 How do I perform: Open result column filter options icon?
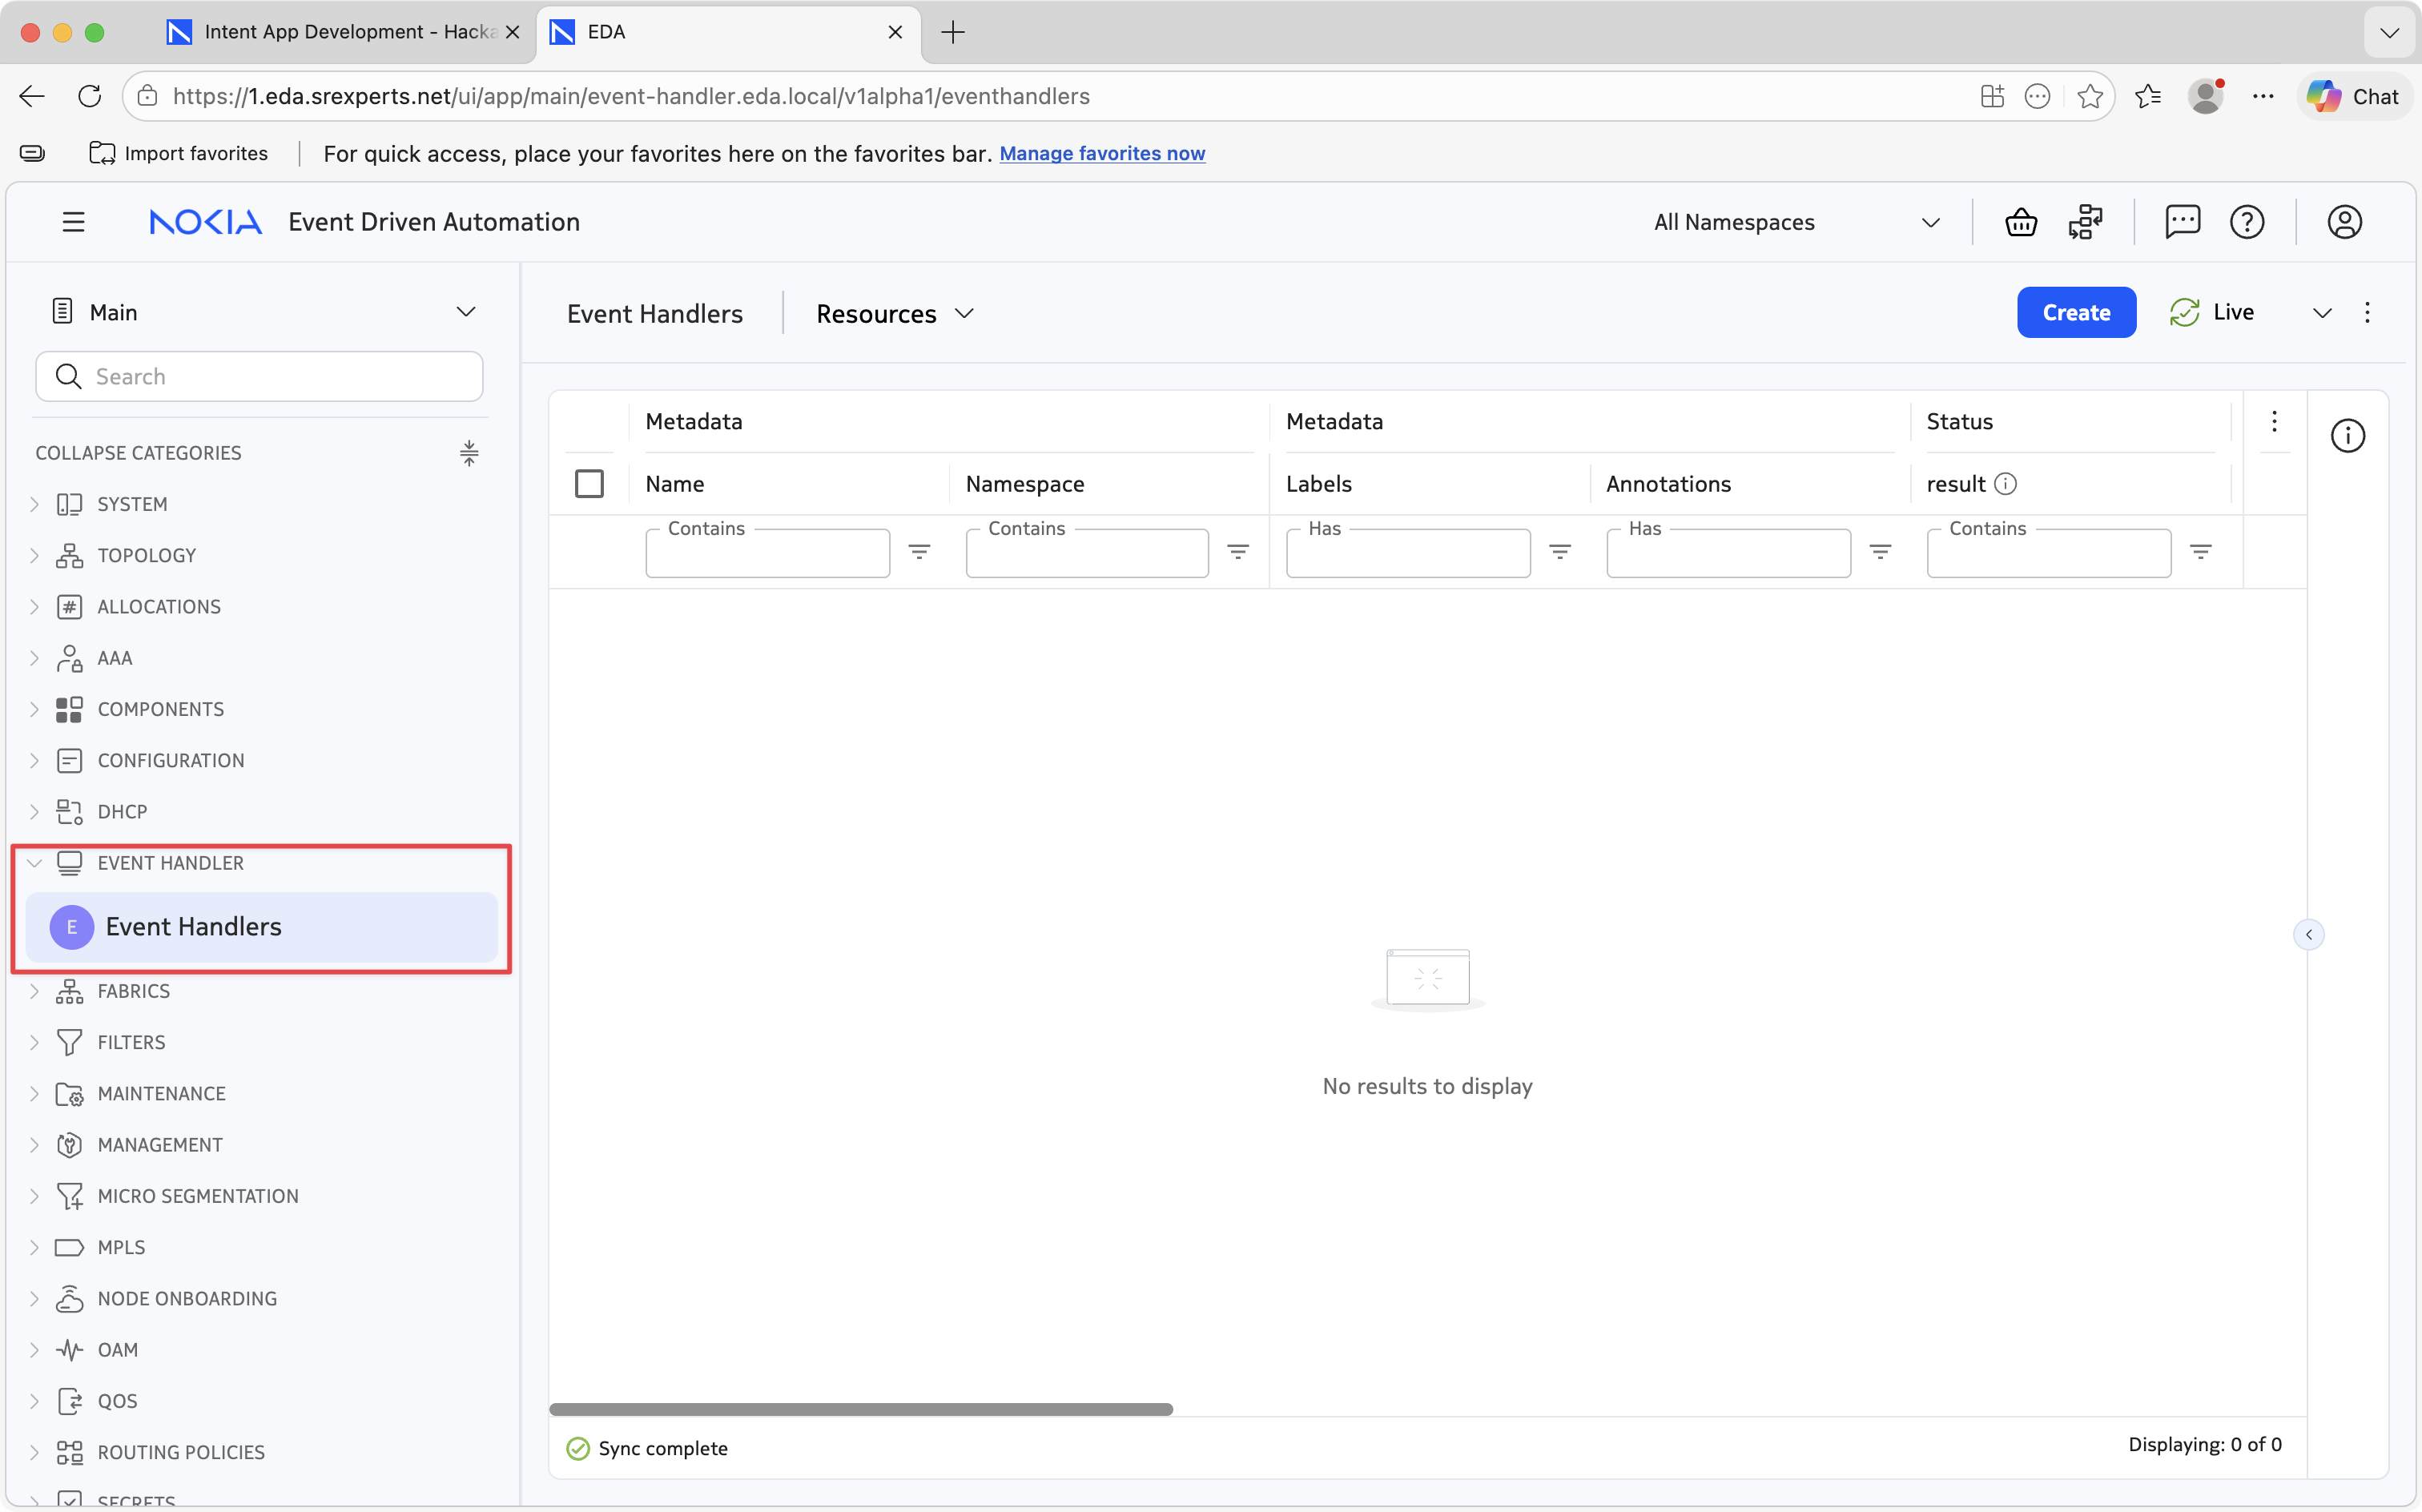[x=2200, y=552]
